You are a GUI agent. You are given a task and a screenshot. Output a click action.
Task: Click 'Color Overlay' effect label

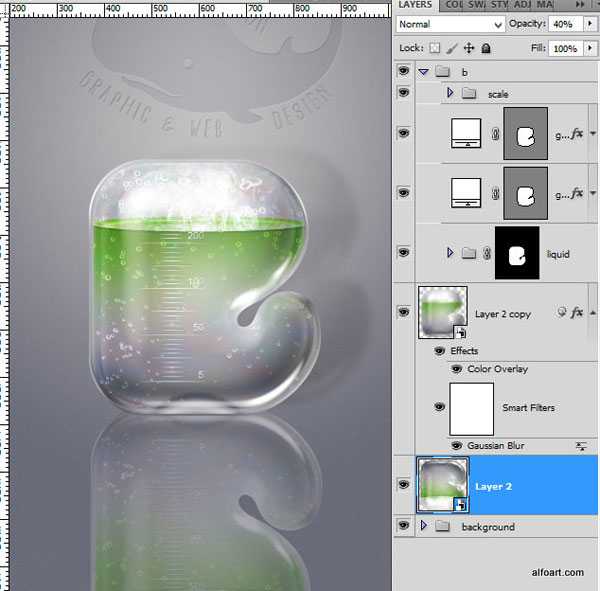tap(497, 369)
